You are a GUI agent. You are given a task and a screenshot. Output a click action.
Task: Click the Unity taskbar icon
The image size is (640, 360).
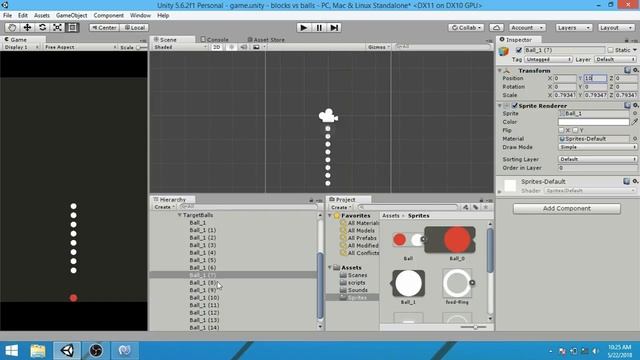[x=67, y=351]
